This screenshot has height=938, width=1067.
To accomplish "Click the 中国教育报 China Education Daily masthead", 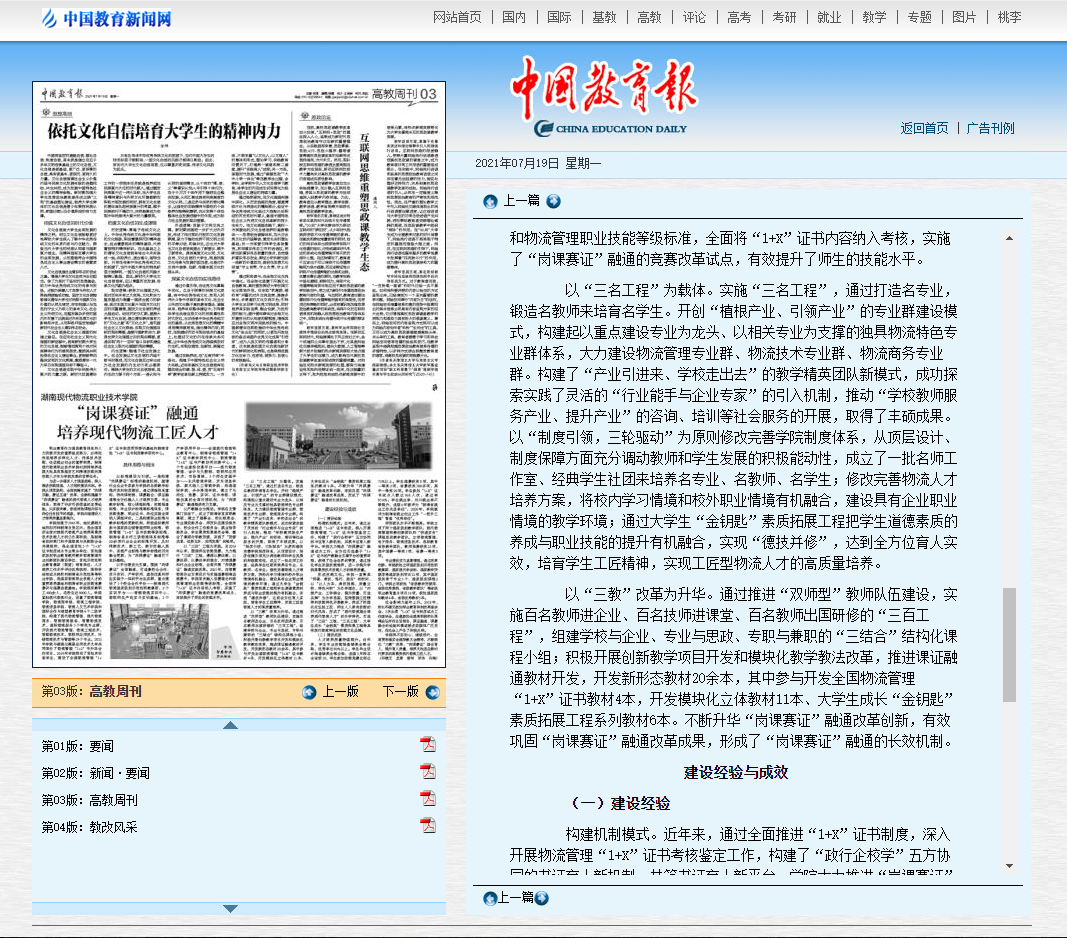I will 605,96.
